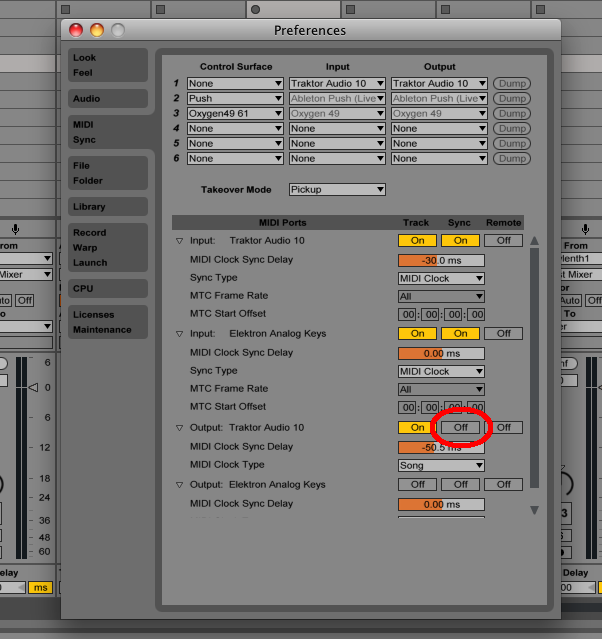Open the Record Warp Launch tab
602x639 pixels.
pos(108,247)
